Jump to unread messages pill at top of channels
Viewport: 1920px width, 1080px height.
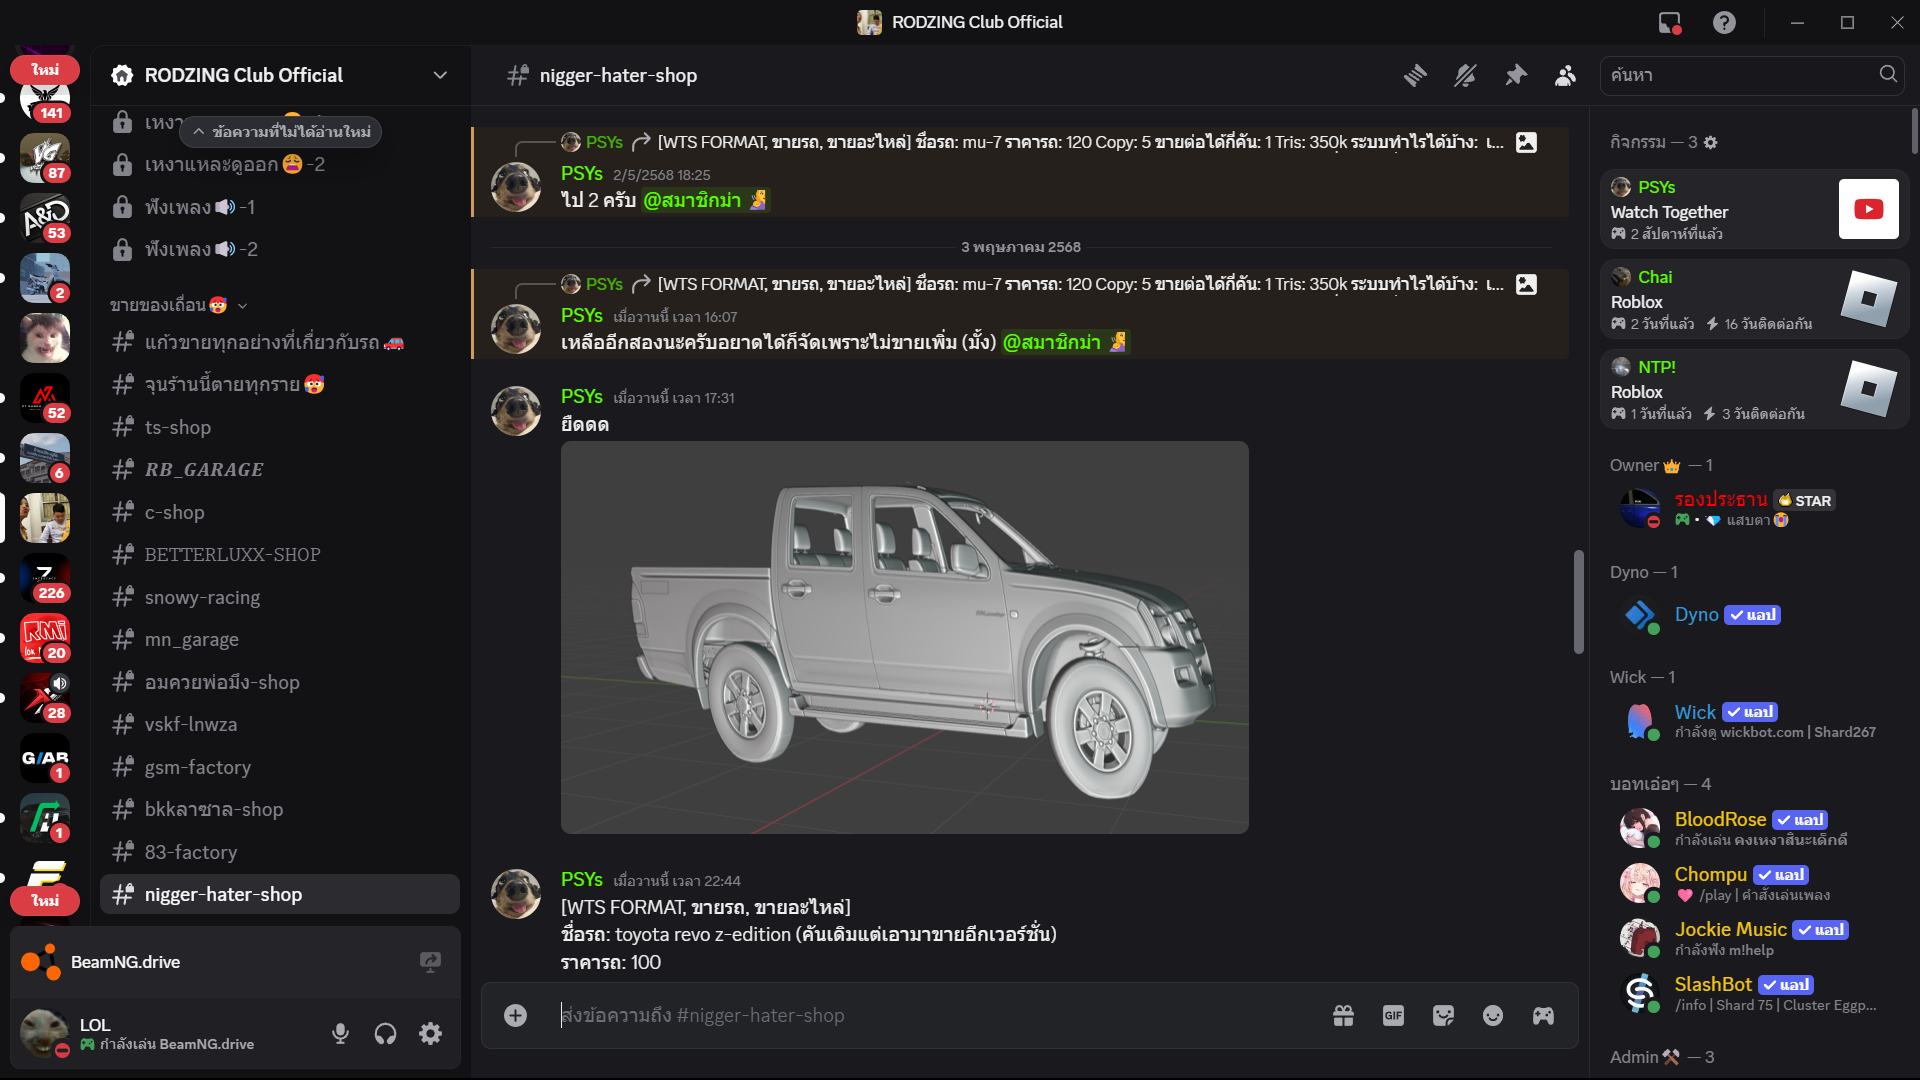(x=281, y=131)
